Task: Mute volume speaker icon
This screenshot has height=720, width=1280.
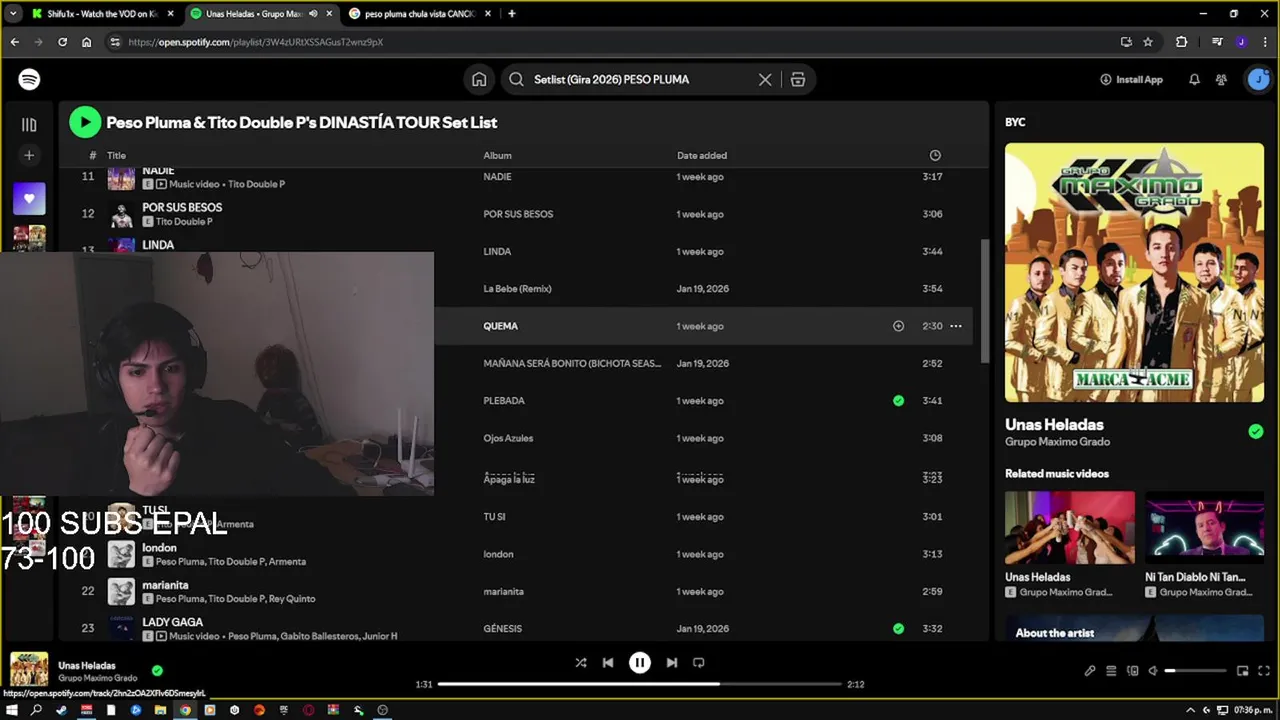Action: point(1153,671)
